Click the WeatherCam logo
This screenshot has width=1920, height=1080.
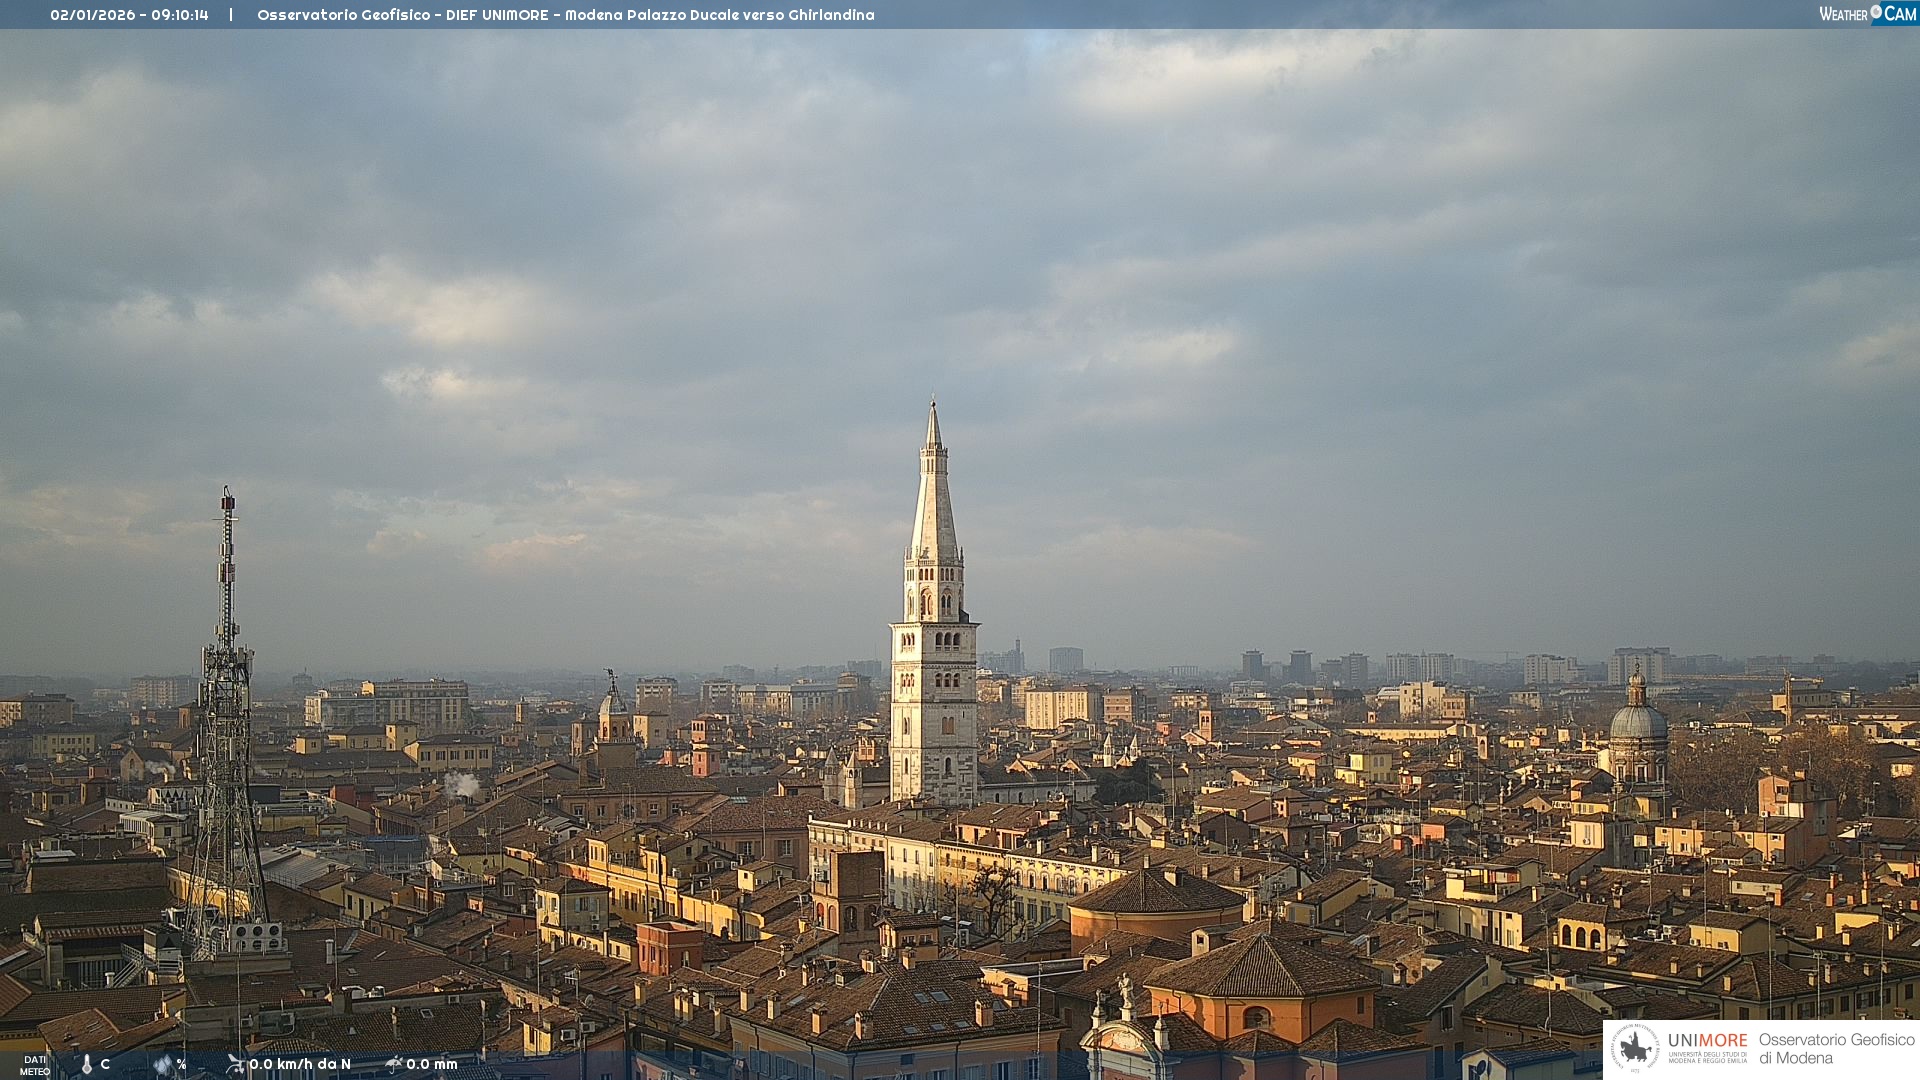(1867, 14)
